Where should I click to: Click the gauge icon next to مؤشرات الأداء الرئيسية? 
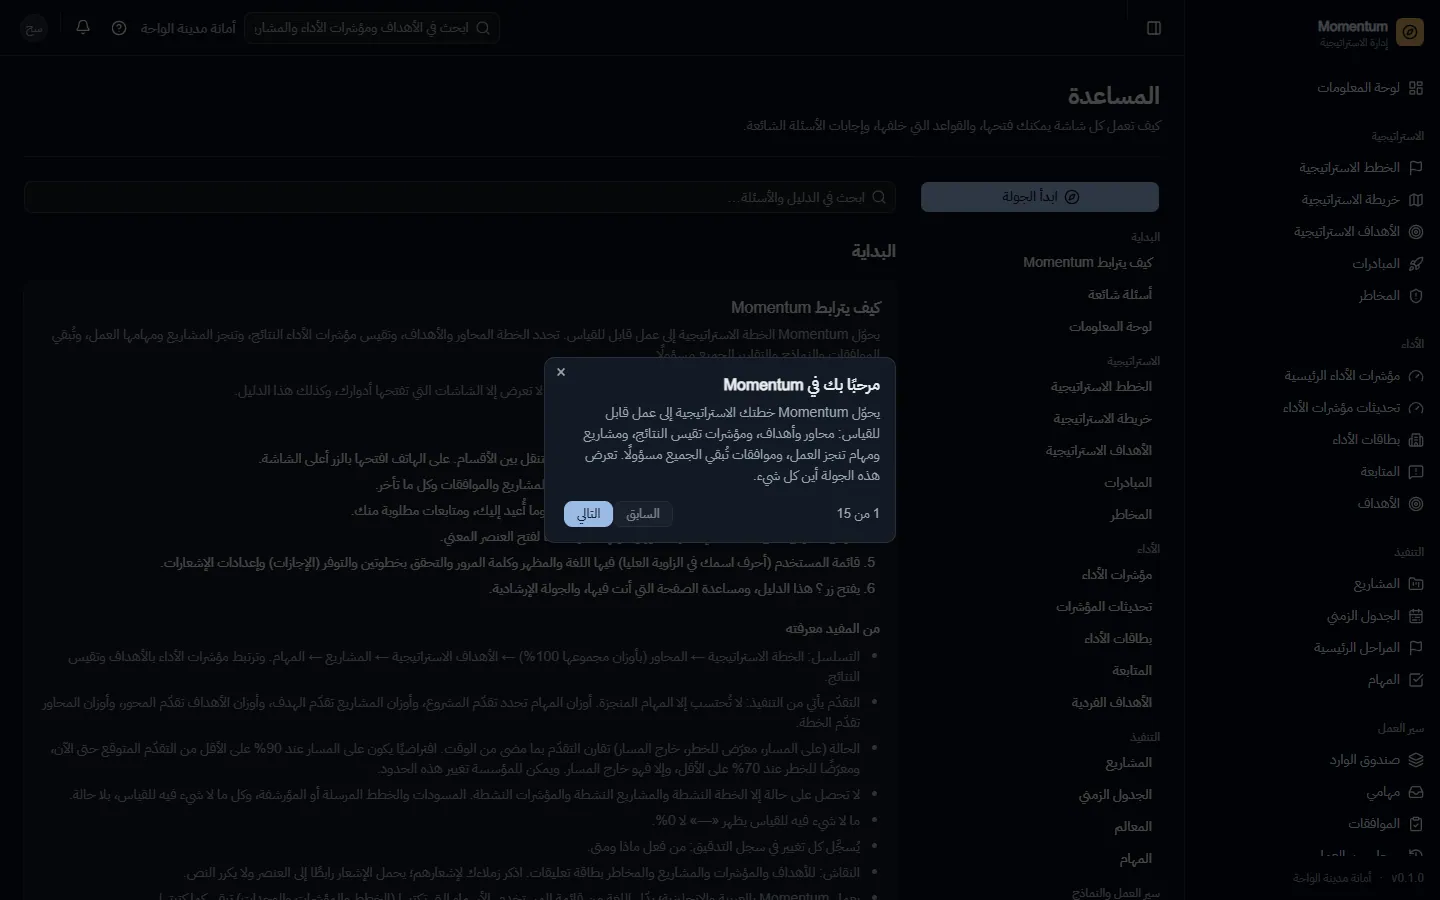coord(1415,376)
